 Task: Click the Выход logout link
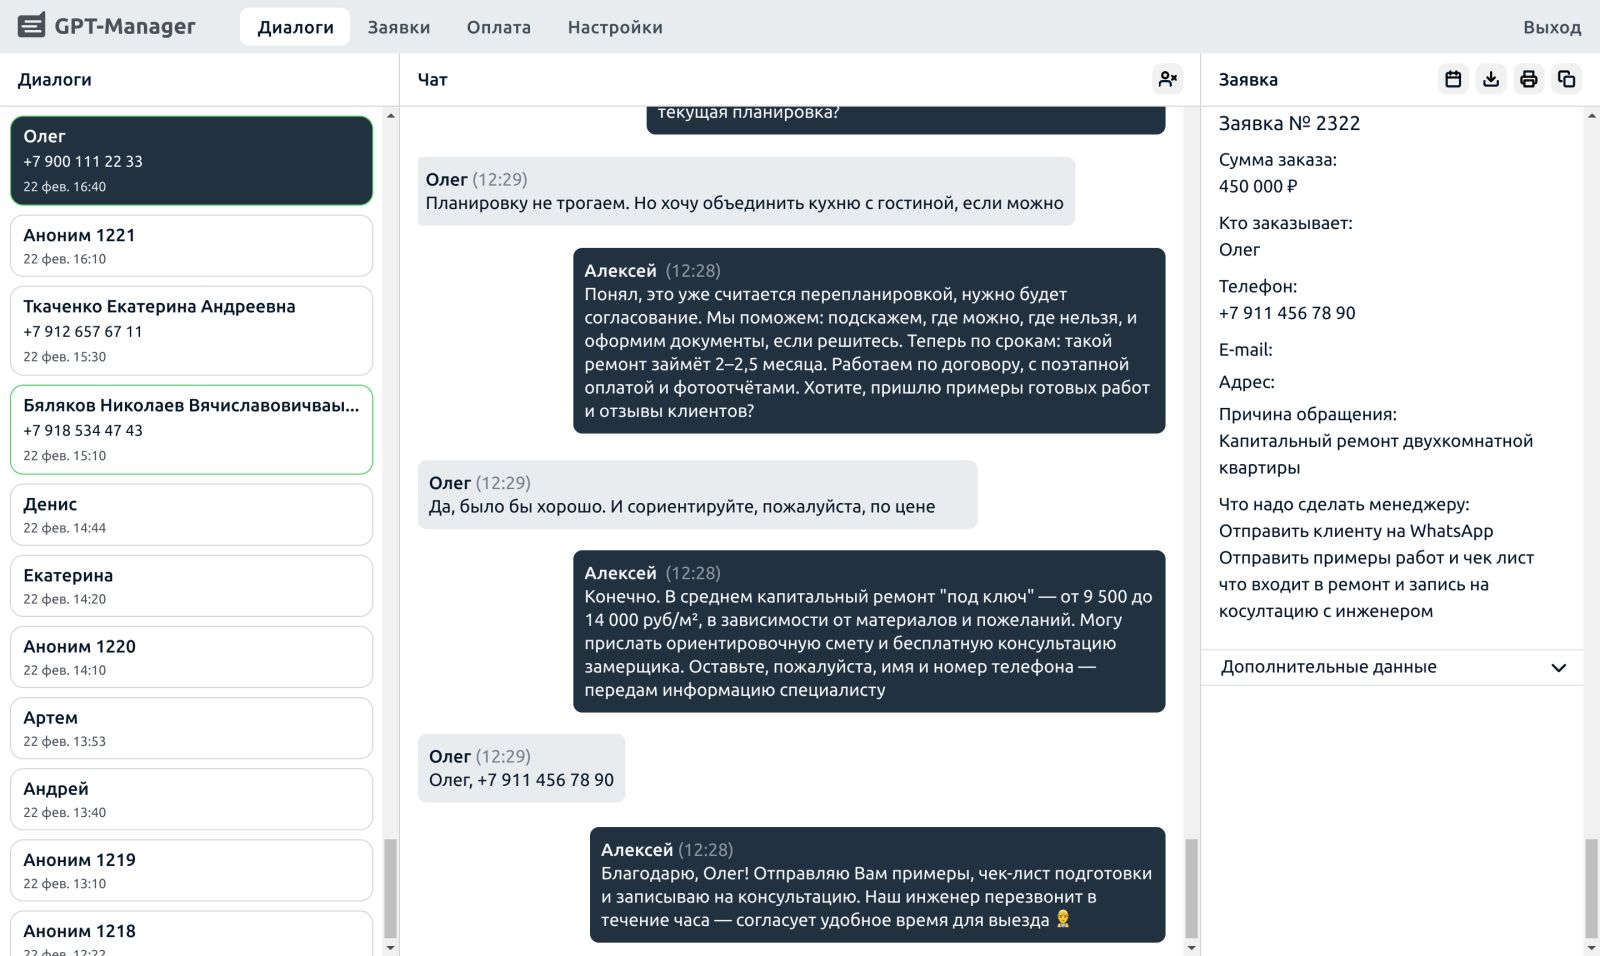(x=1551, y=27)
